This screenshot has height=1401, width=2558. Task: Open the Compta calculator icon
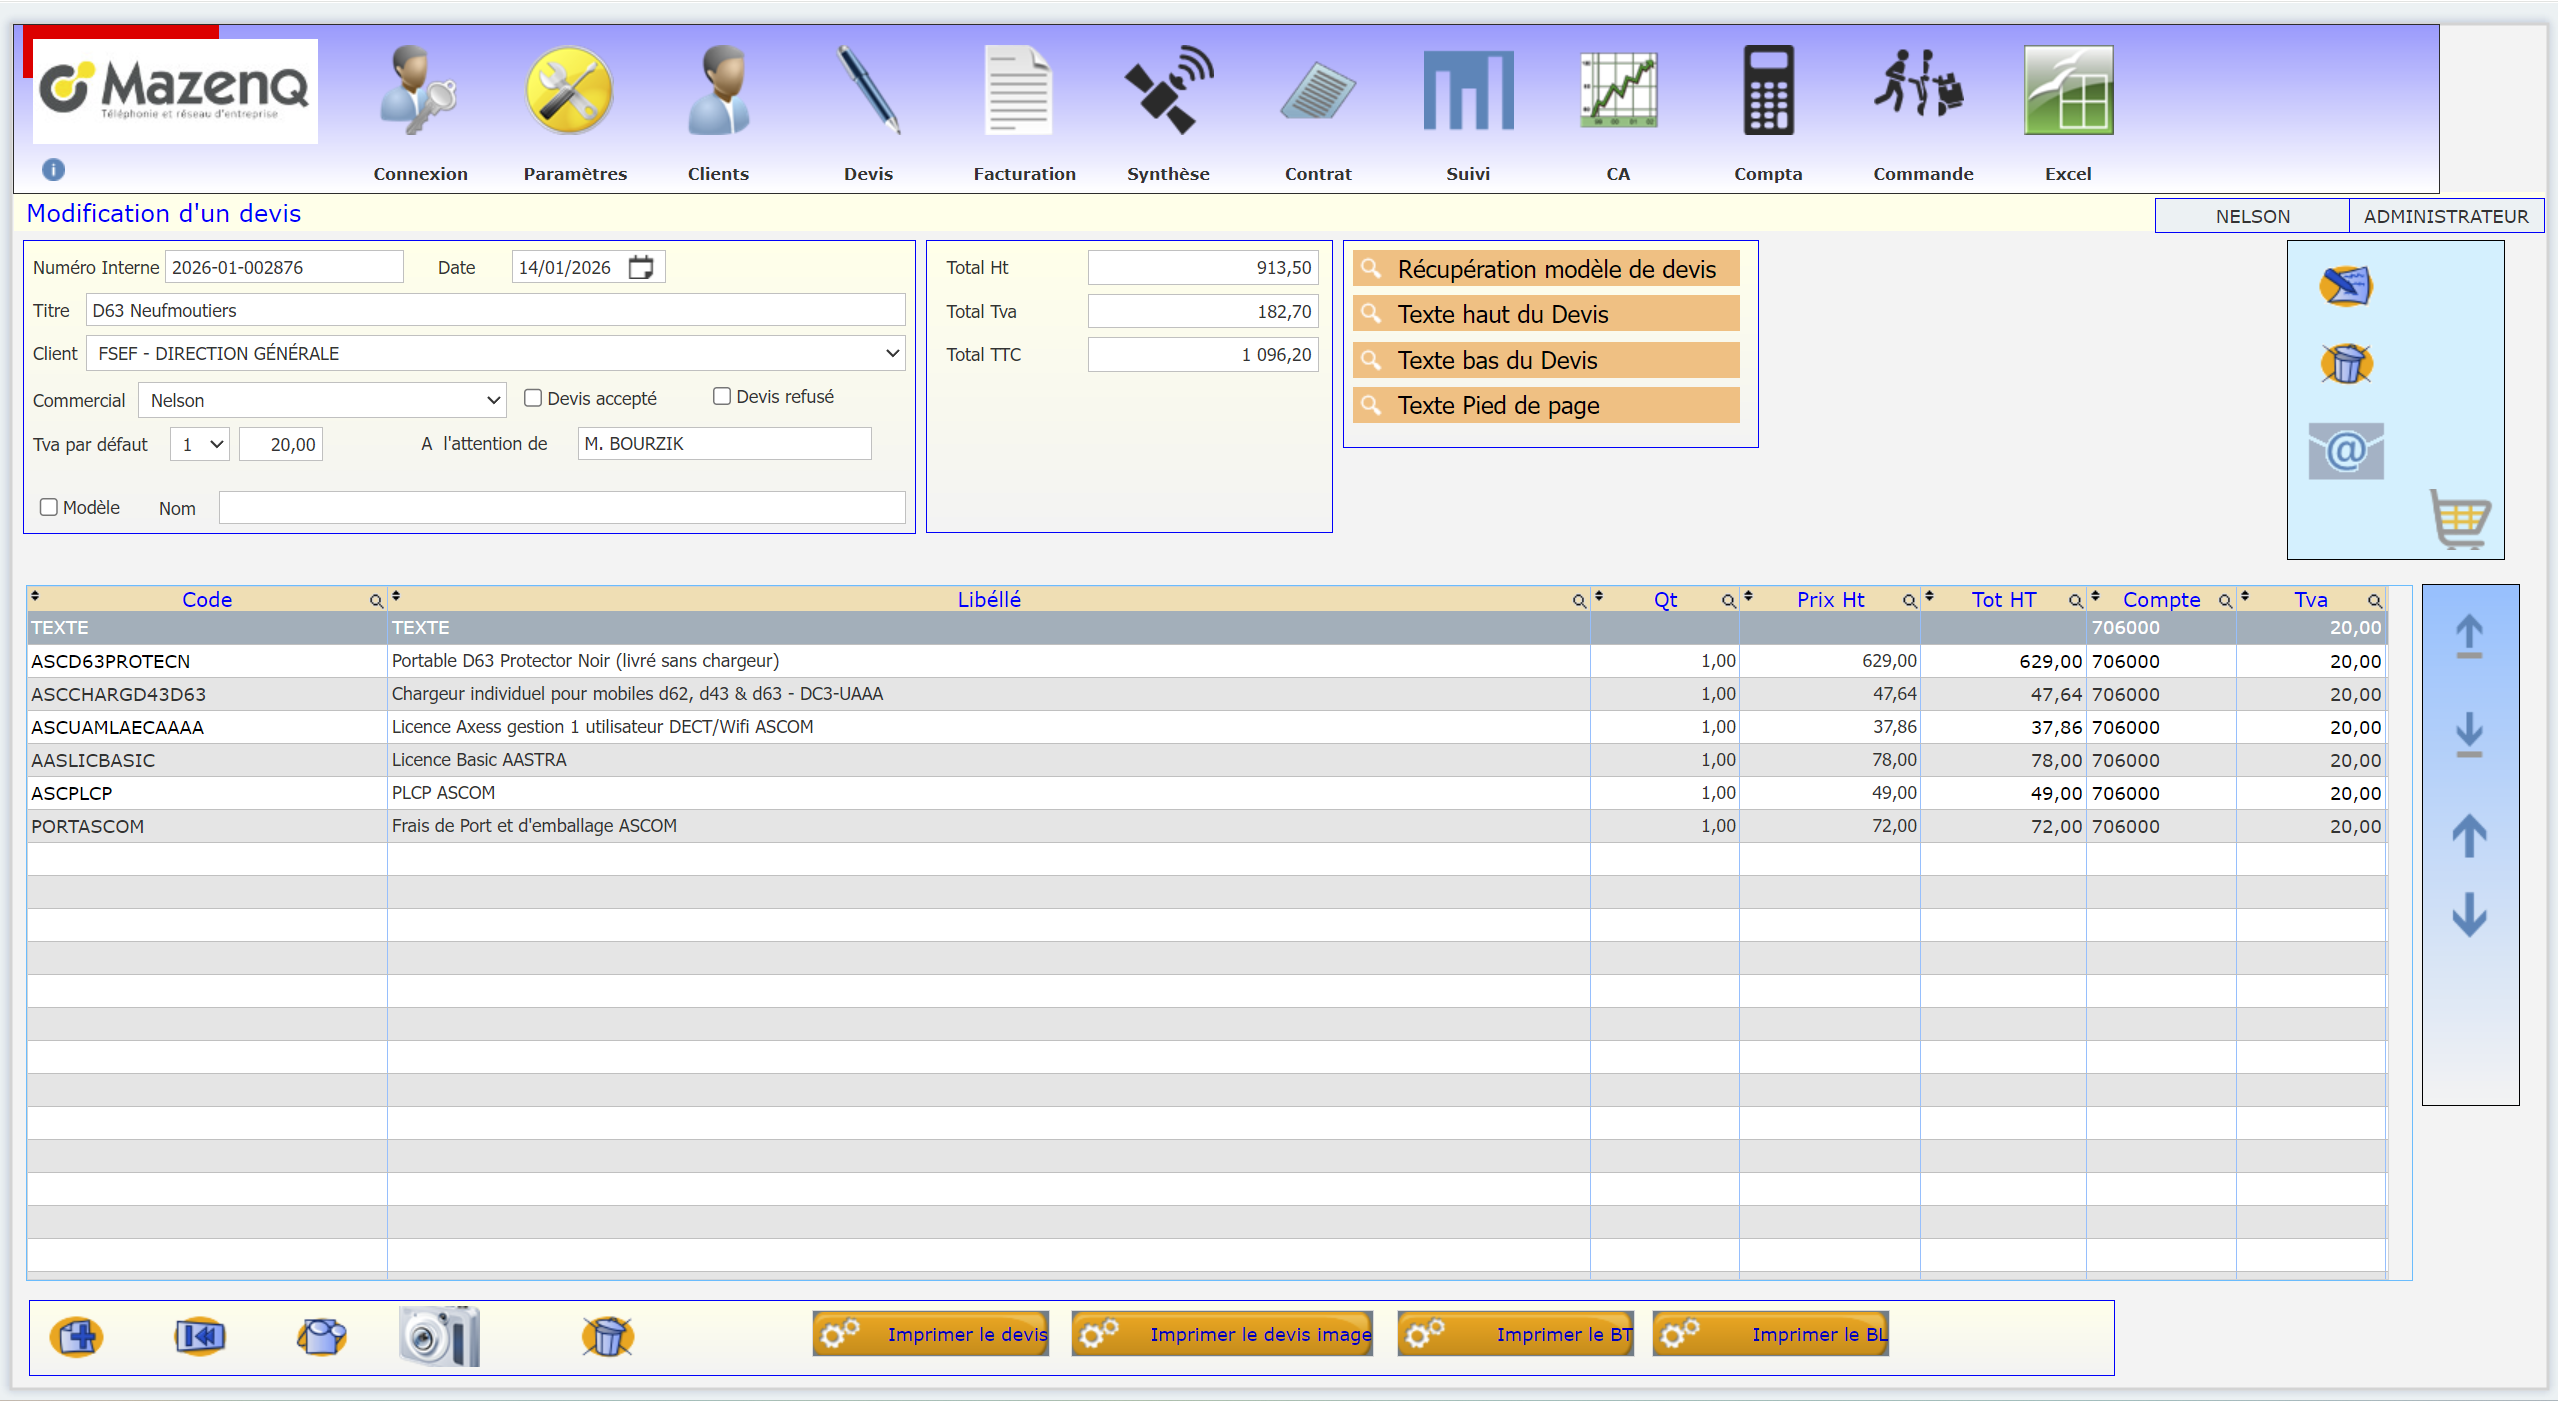(1768, 90)
